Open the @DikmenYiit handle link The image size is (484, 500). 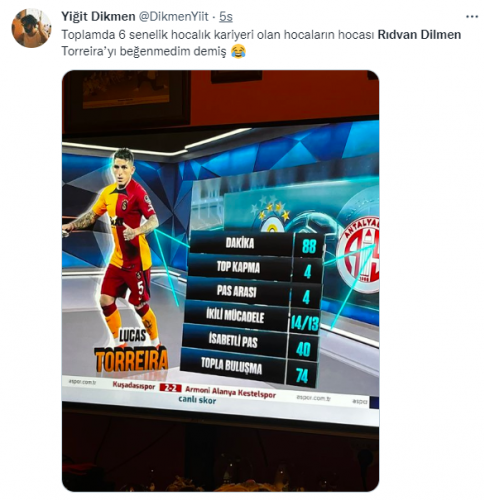[173, 16]
